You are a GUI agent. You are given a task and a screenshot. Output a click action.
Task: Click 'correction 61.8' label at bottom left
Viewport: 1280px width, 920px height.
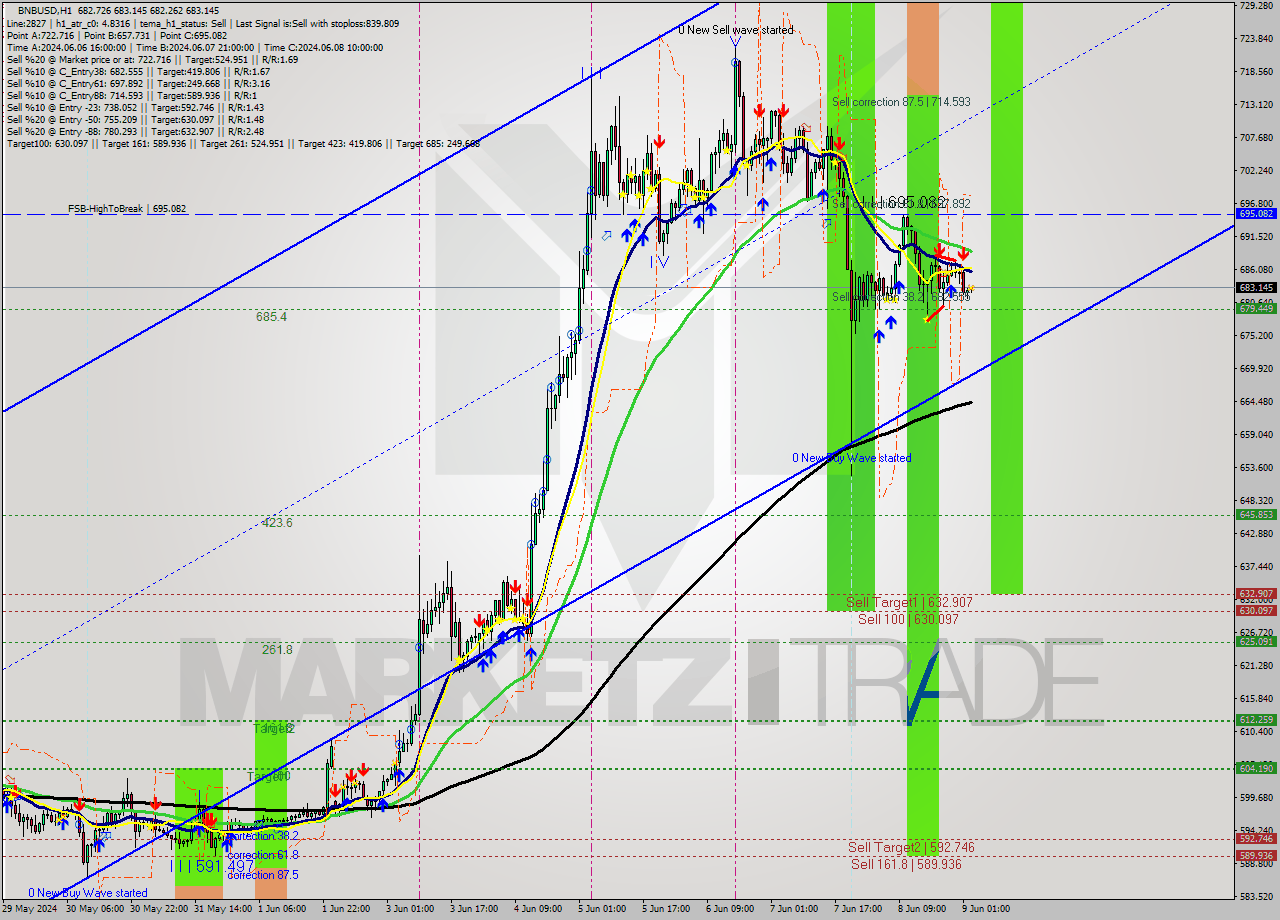pyautogui.click(x=262, y=855)
